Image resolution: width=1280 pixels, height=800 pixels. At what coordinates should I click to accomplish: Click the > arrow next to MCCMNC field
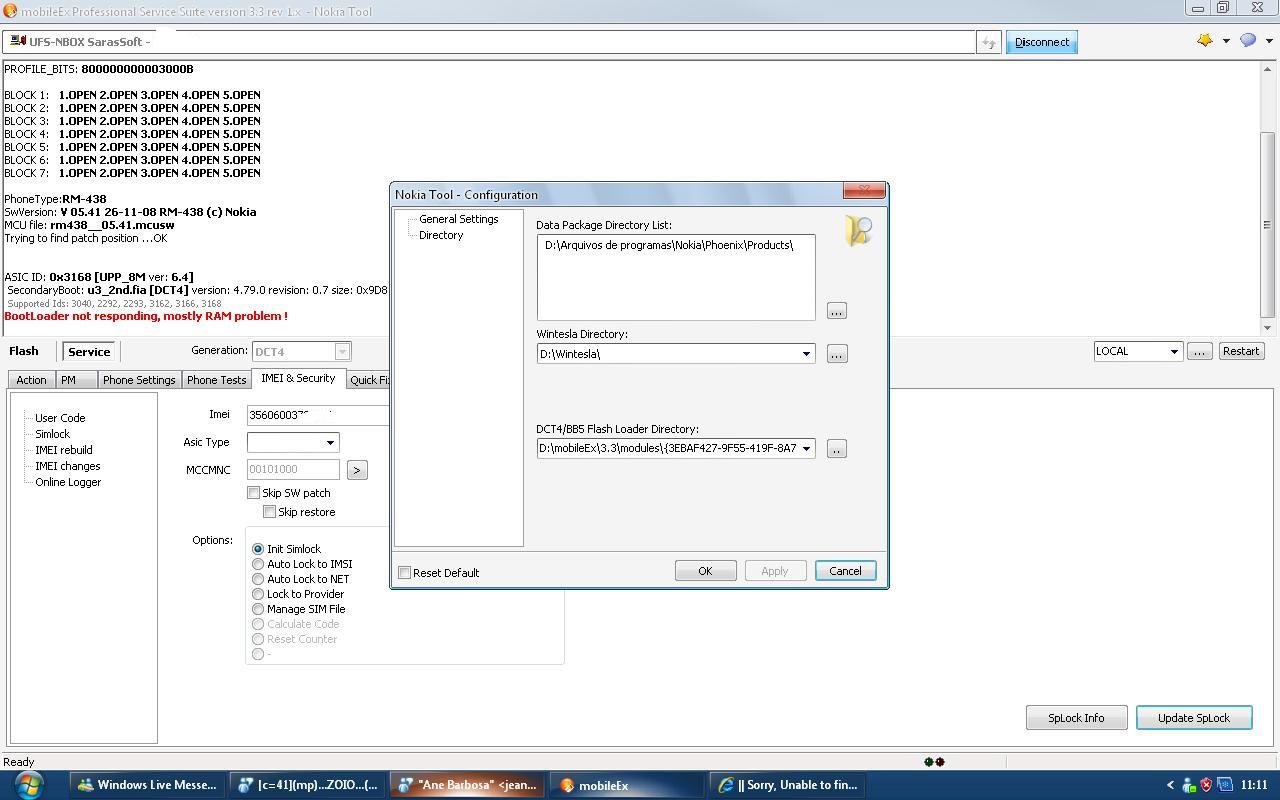pyautogui.click(x=357, y=469)
